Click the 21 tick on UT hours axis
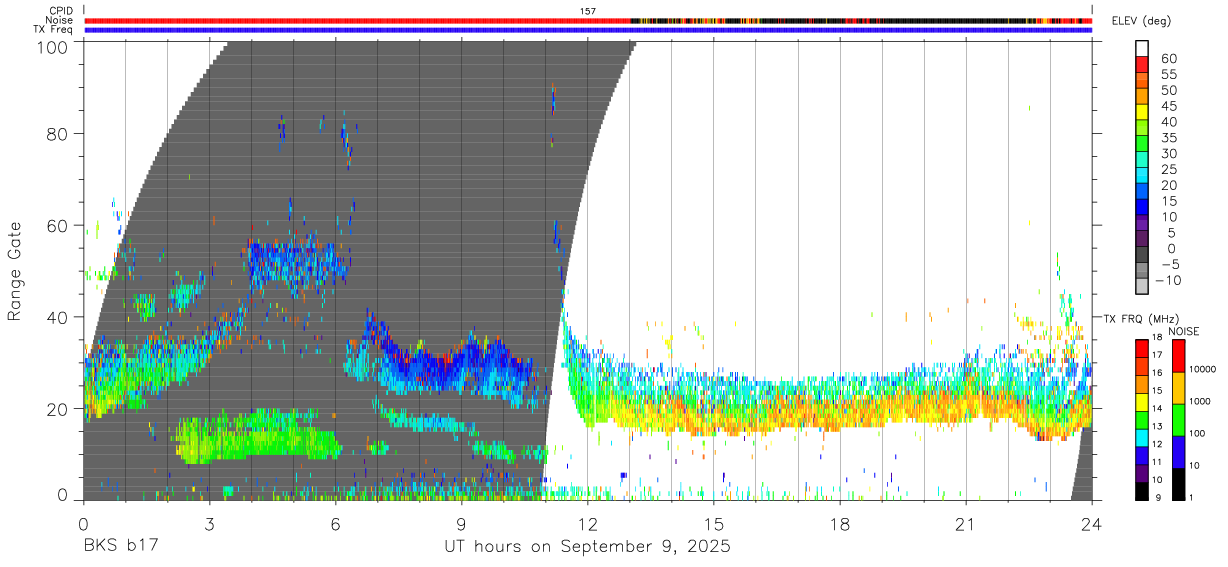The width and height of the screenshot is (1228, 567). coord(966,524)
